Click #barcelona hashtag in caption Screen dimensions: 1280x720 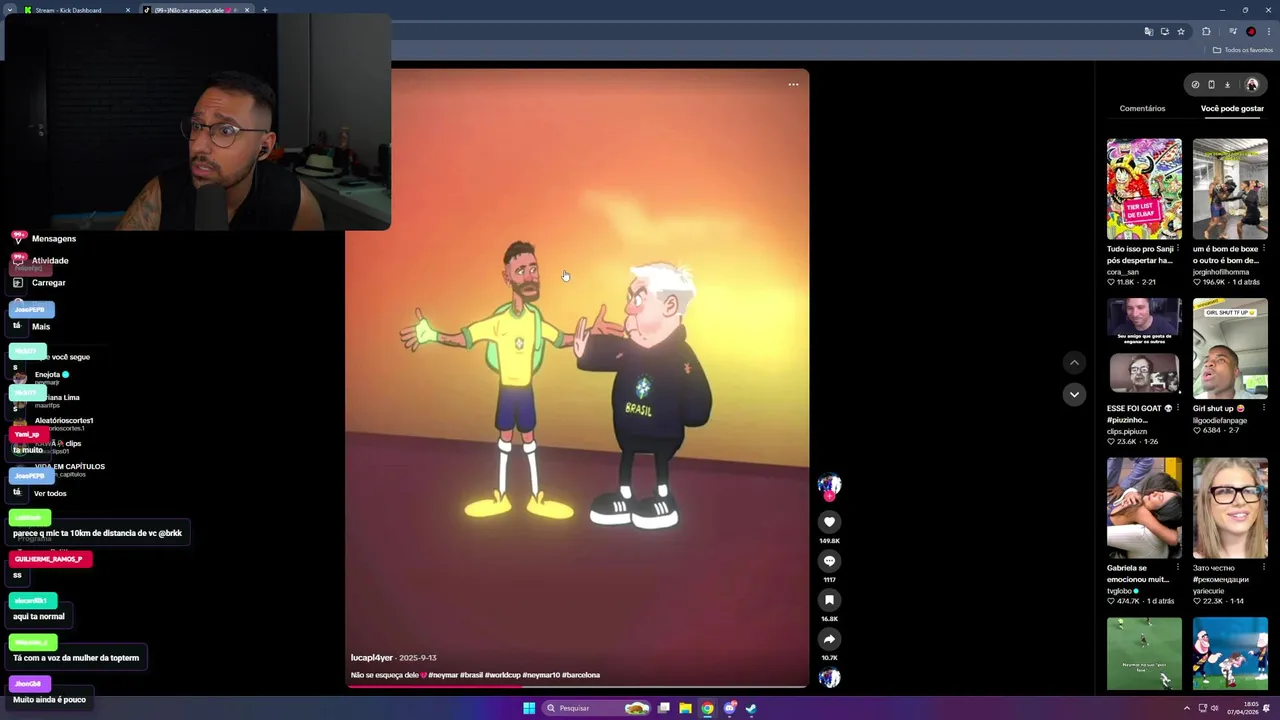point(581,675)
